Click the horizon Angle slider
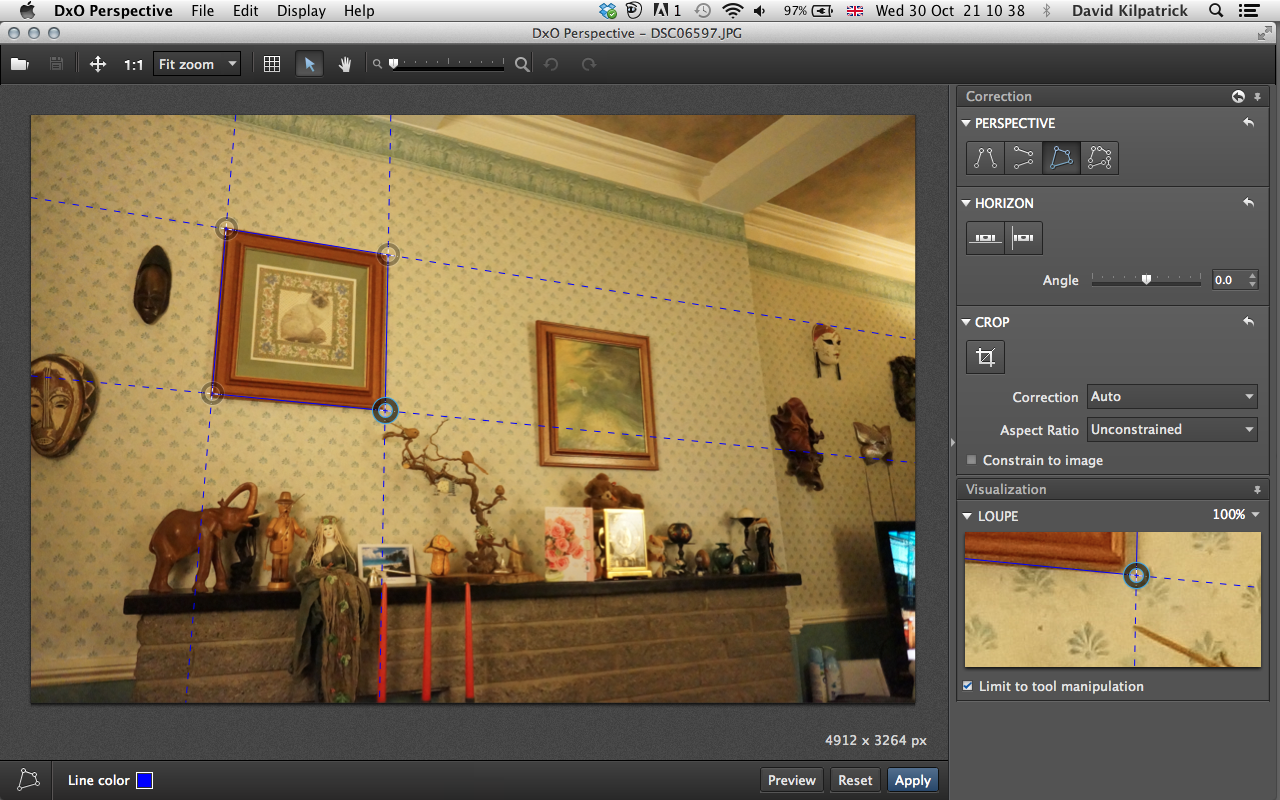Viewport: 1280px width, 800px height. pos(1146,280)
